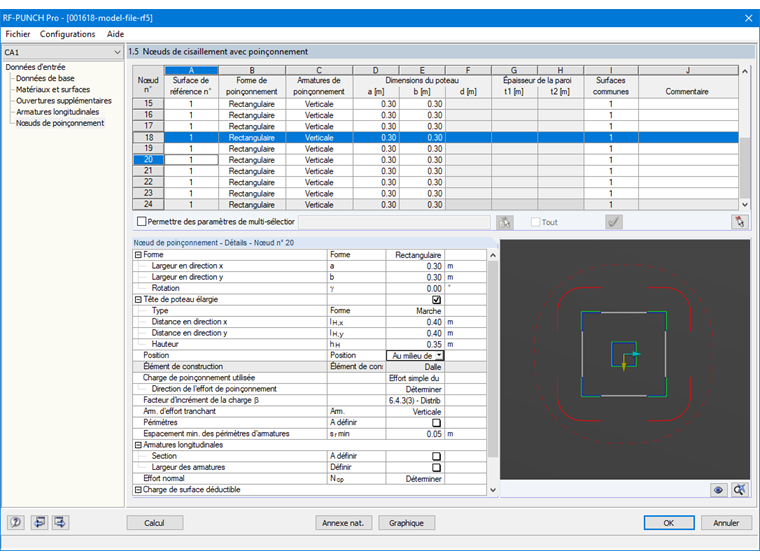Click the 'Rotation' value 0.00
The width and height of the screenshot is (760, 560).
click(x=415, y=288)
